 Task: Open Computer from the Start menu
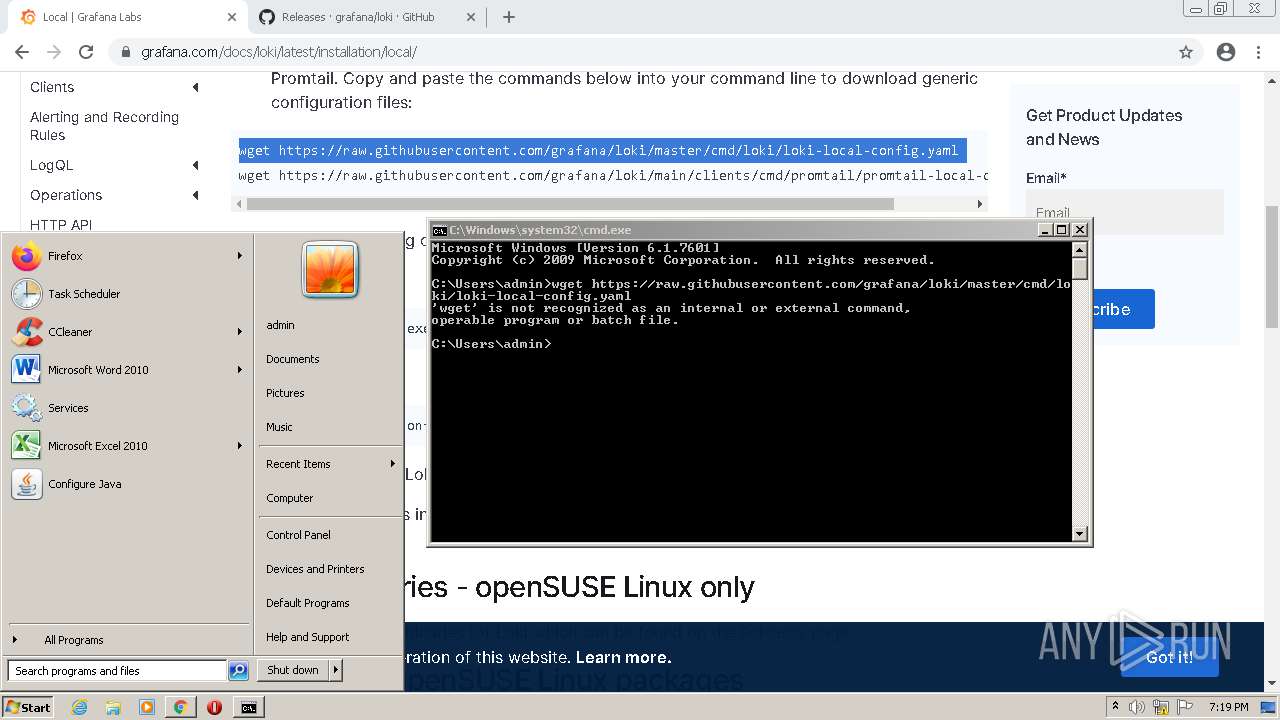click(290, 498)
